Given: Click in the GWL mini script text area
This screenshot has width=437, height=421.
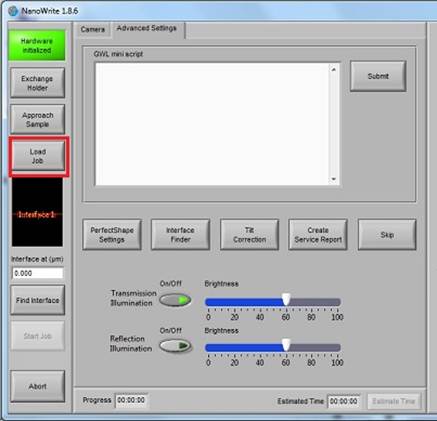Looking at the screenshot, I should [213, 124].
